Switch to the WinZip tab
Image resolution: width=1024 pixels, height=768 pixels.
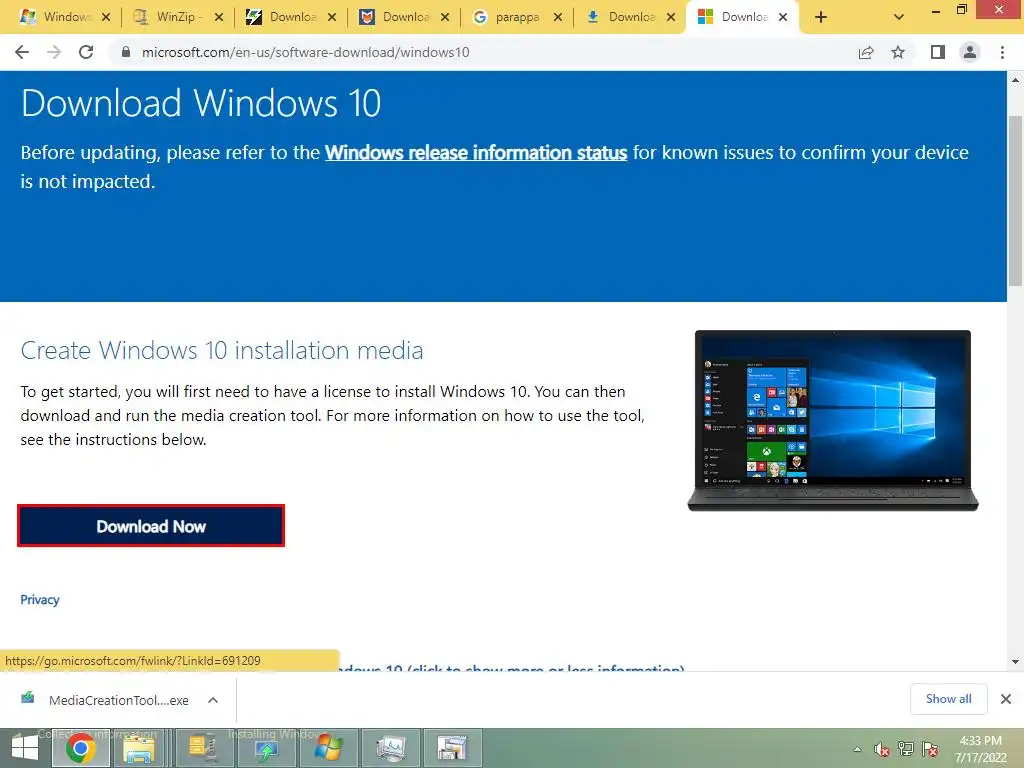(x=168, y=17)
